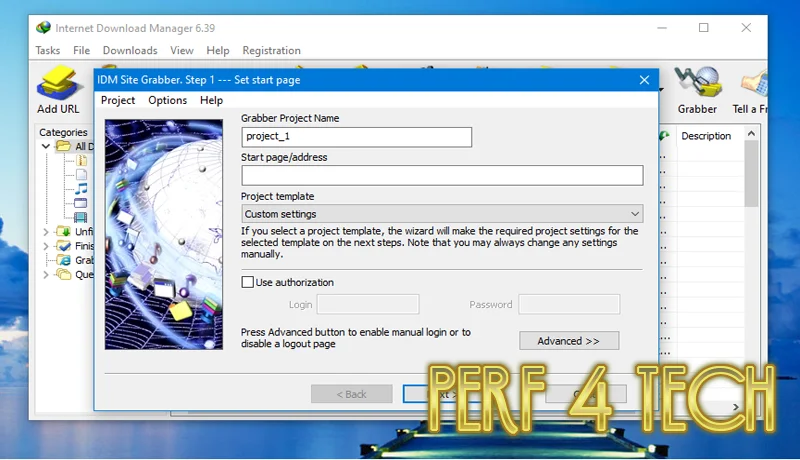Expand the Unfinished tree node
This screenshot has height=460, width=800.
click(45, 232)
